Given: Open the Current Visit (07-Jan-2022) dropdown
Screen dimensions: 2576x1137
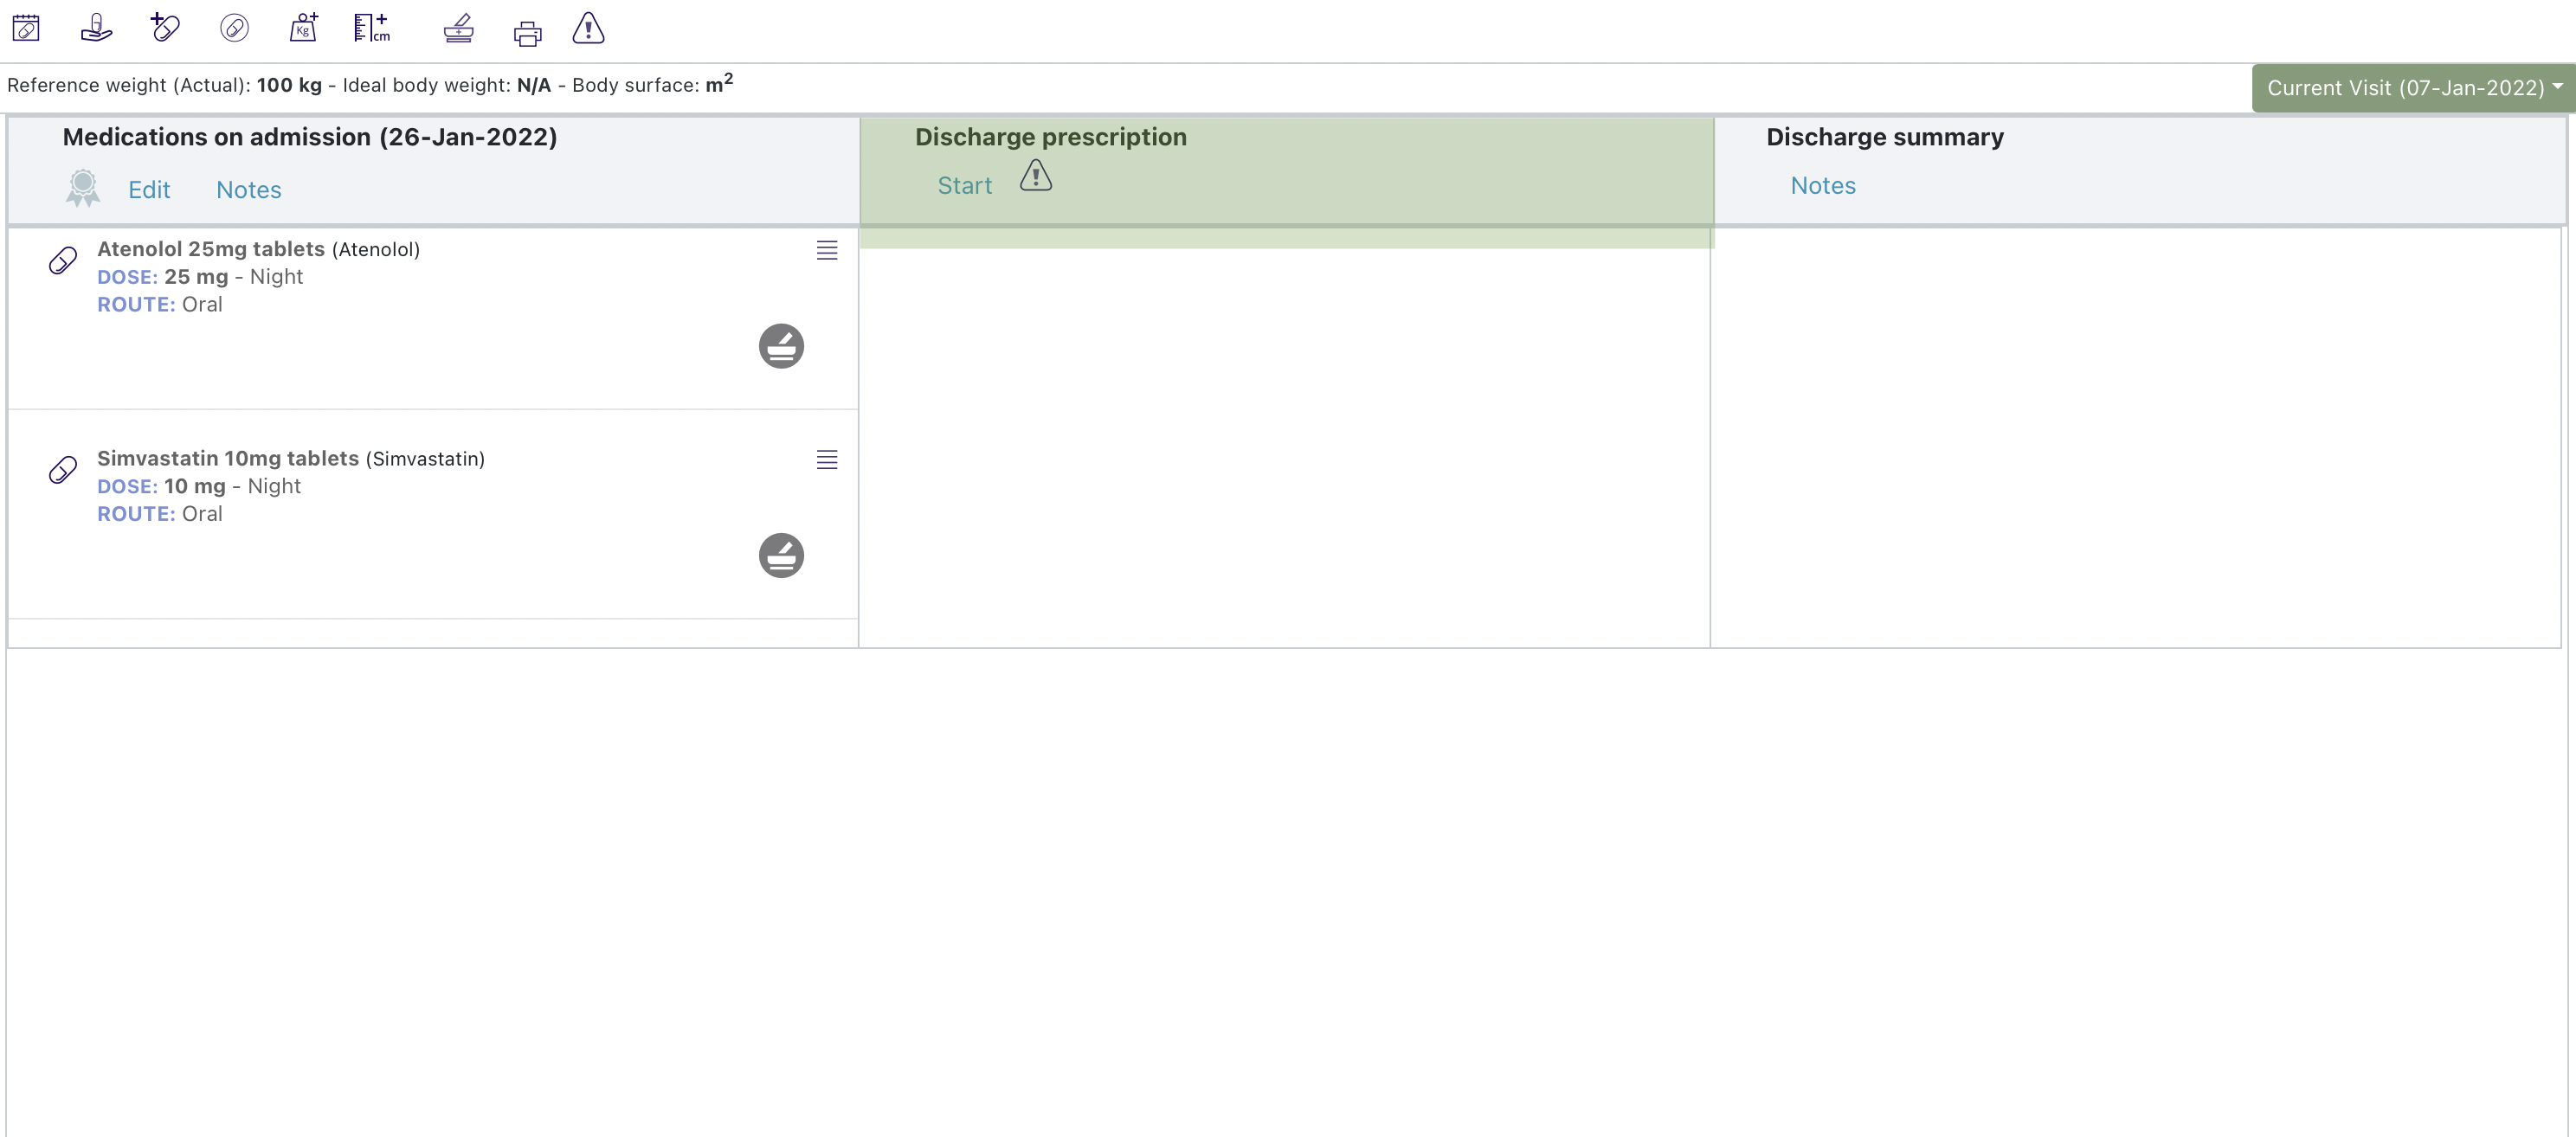Looking at the screenshot, I should click(2412, 88).
